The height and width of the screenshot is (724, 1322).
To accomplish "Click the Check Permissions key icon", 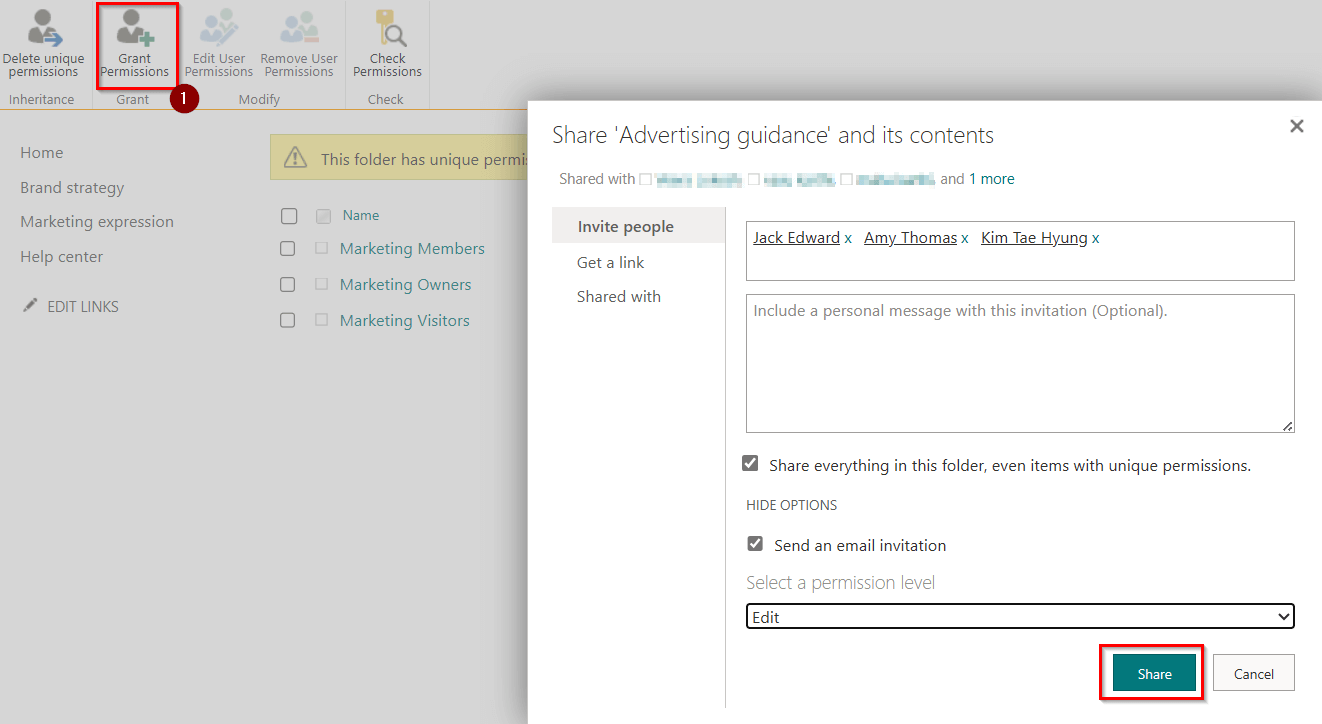I will pyautogui.click(x=389, y=28).
